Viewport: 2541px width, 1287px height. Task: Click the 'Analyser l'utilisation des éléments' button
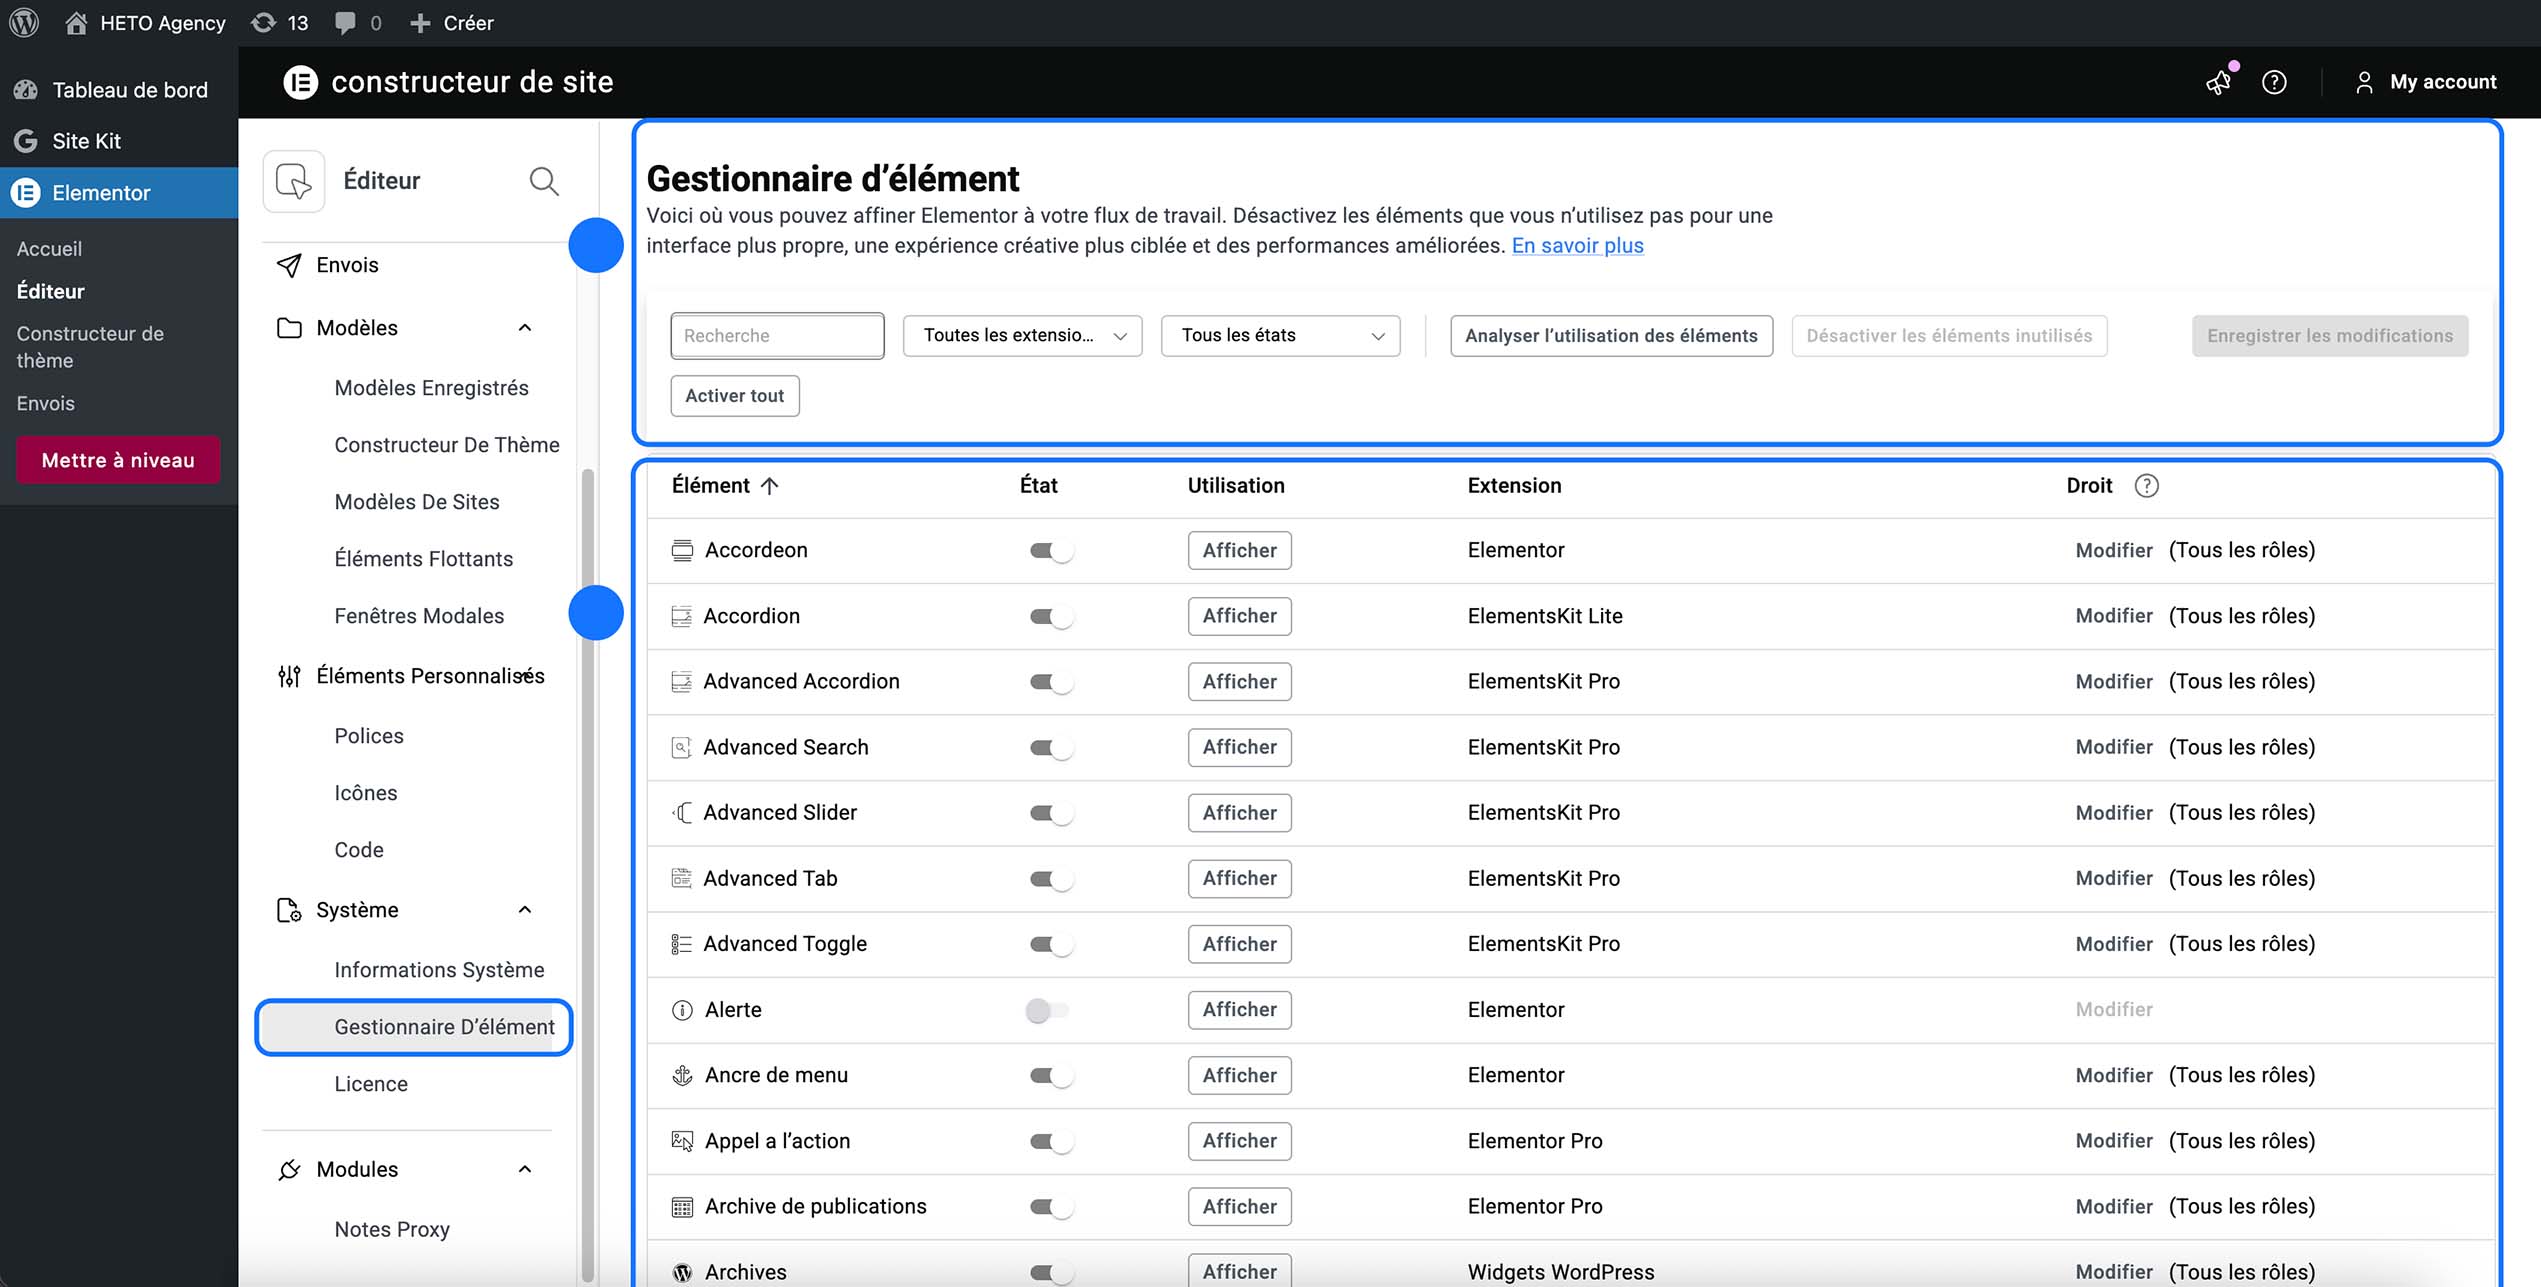[1610, 335]
